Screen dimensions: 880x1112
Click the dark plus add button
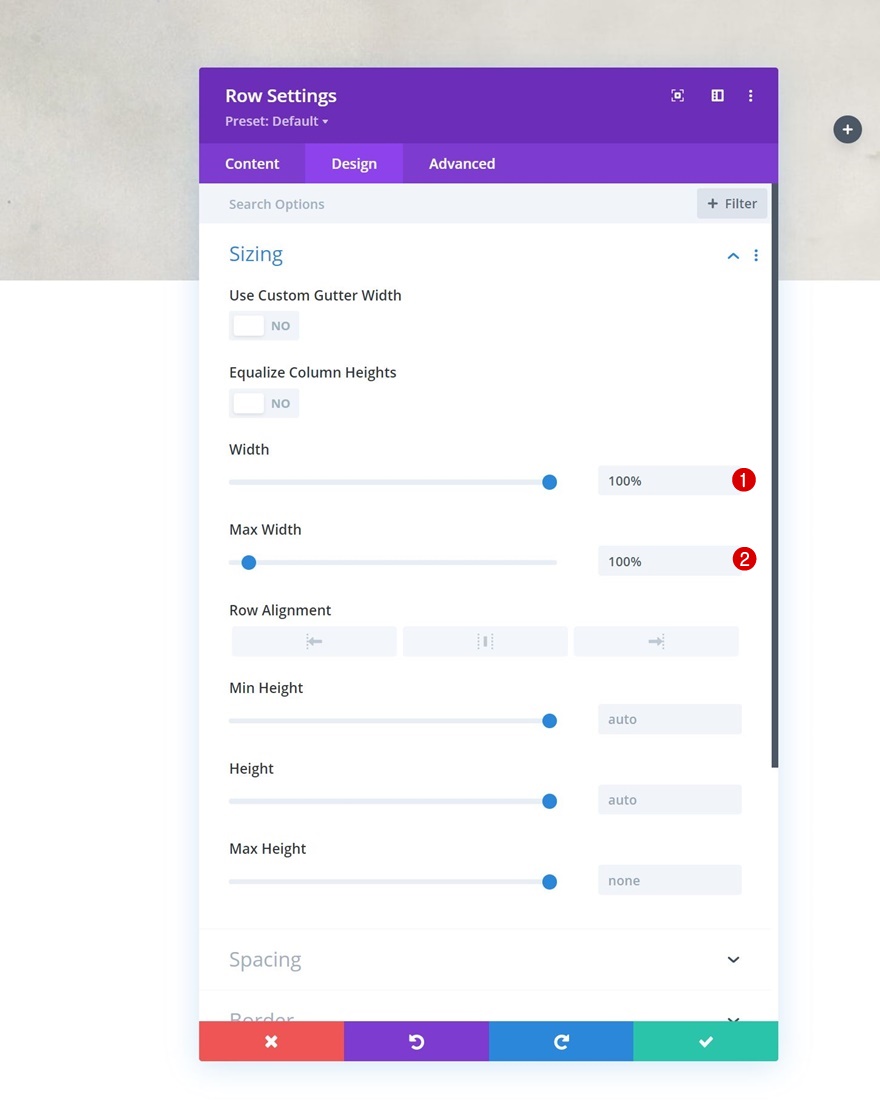click(x=847, y=130)
